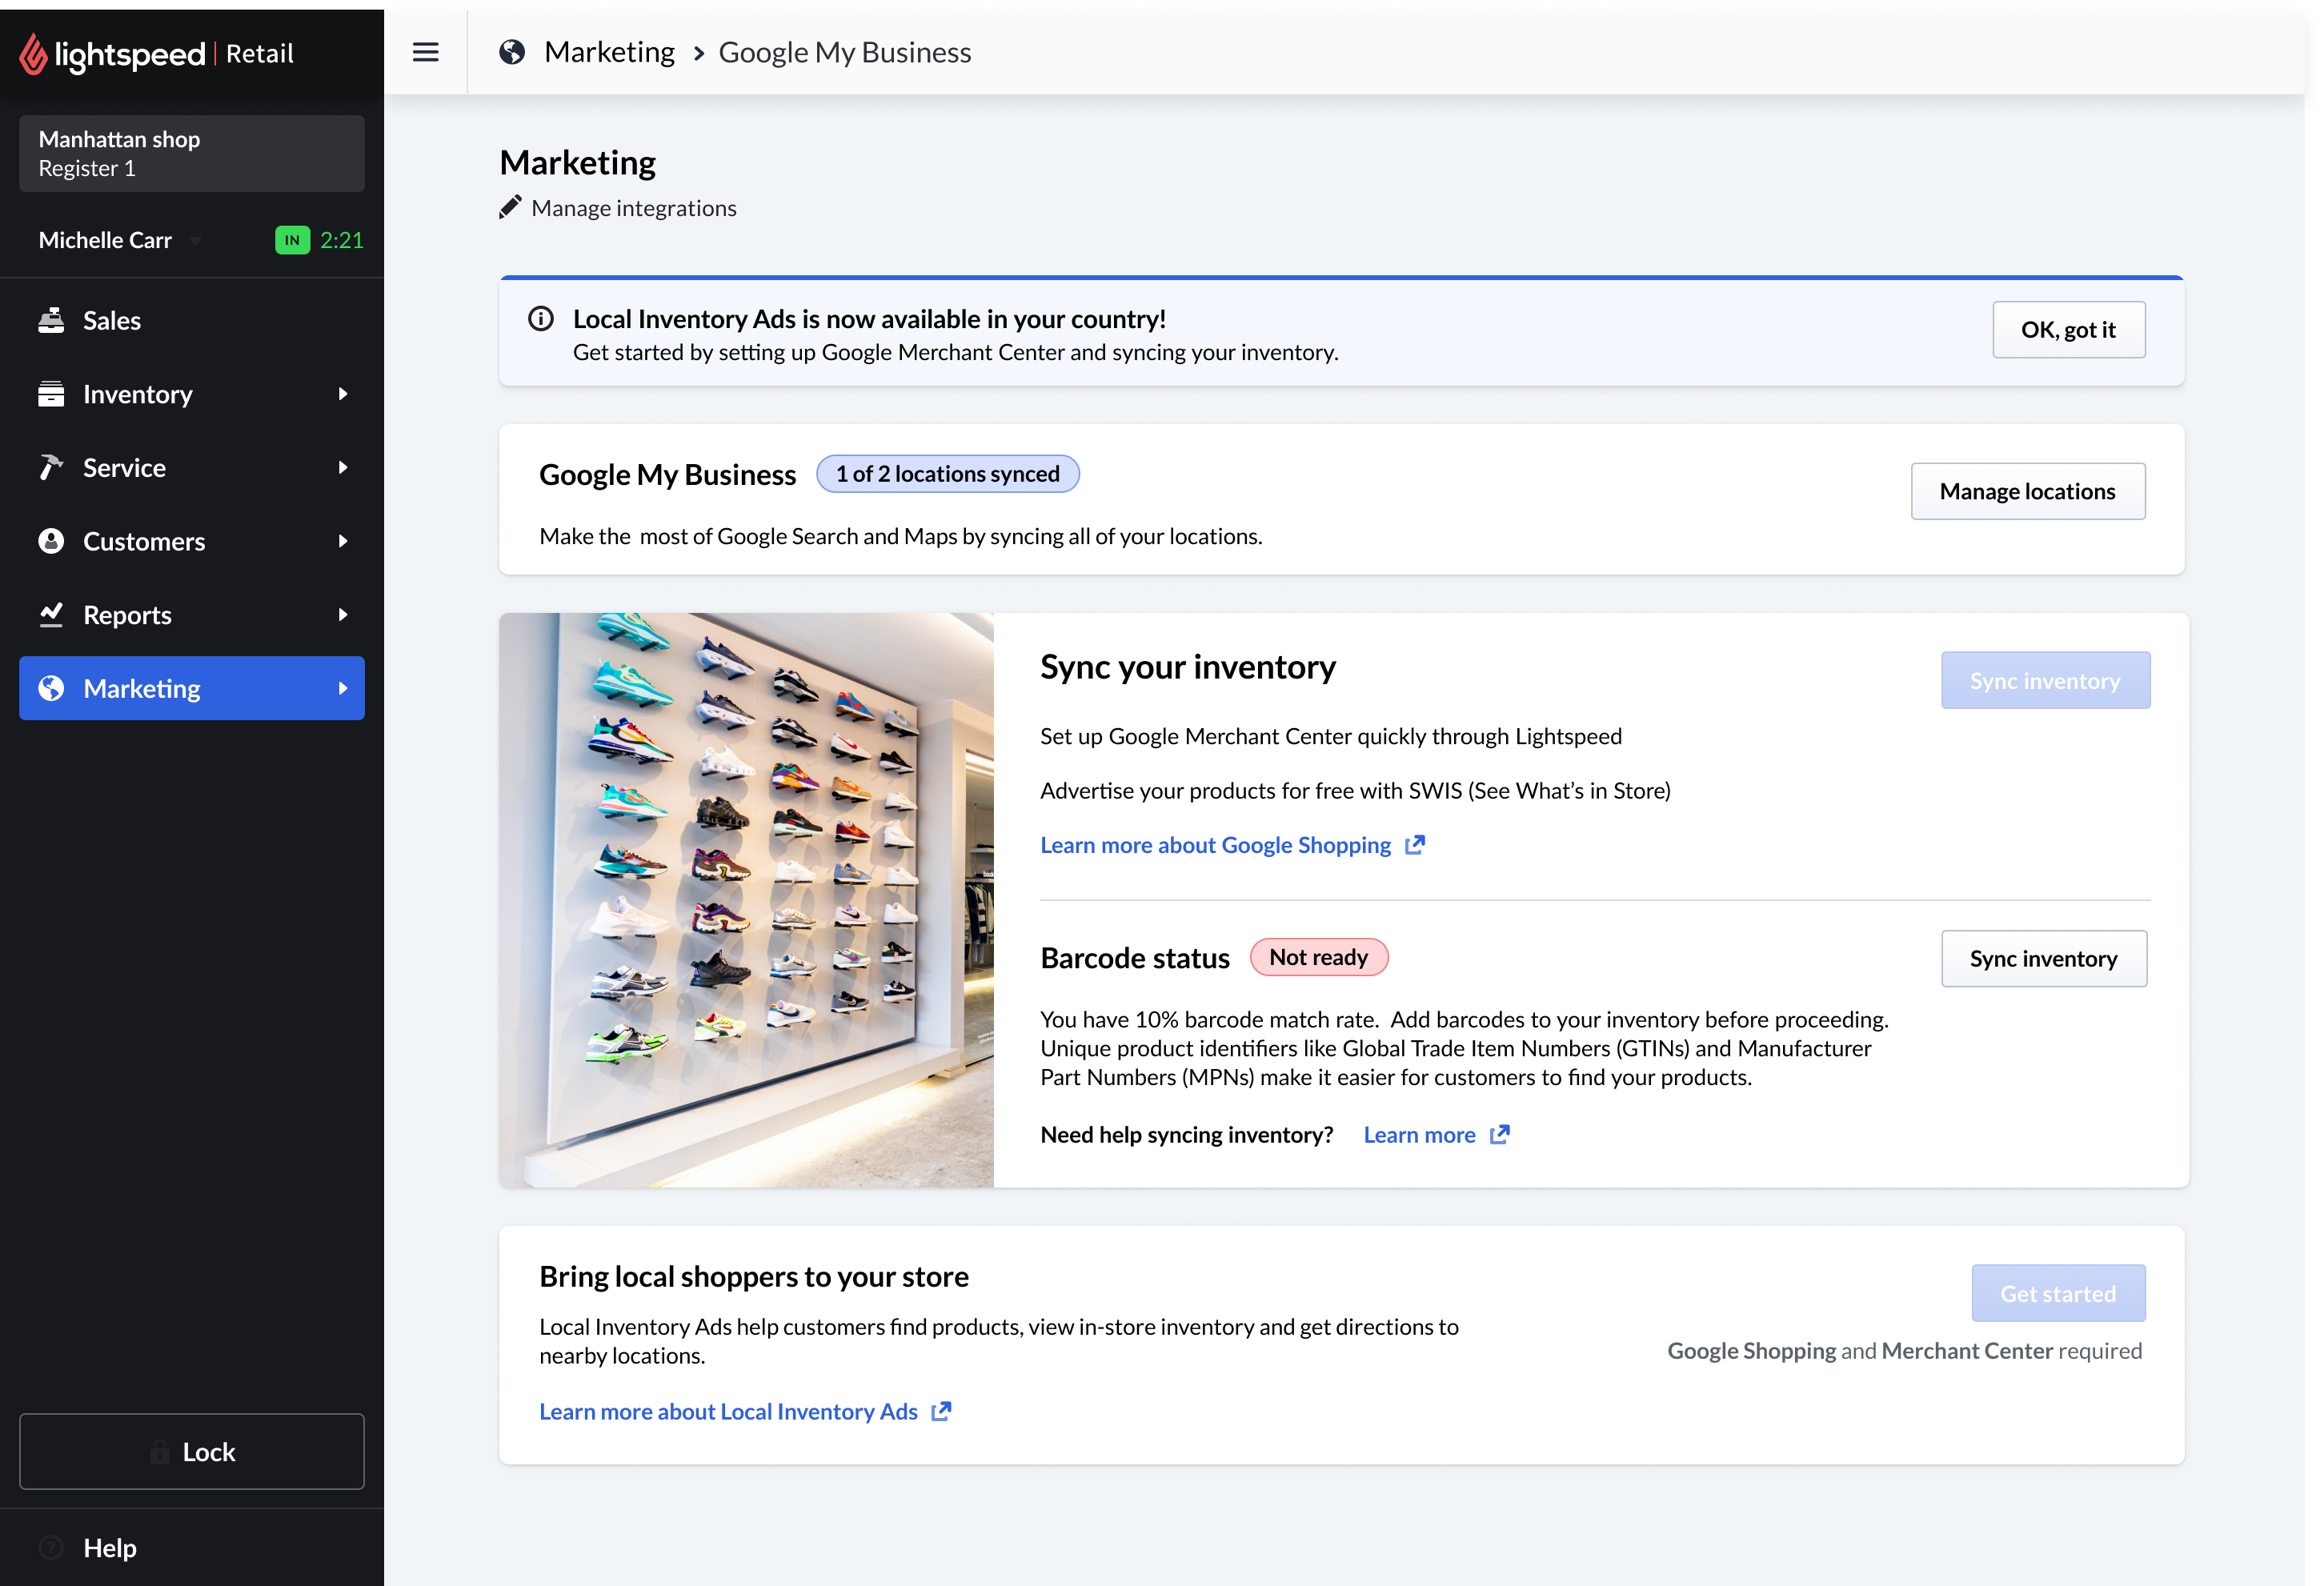Image resolution: width=2324 pixels, height=1586 pixels.
Task: Click the Manage locations button
Action: (2027, 491)
